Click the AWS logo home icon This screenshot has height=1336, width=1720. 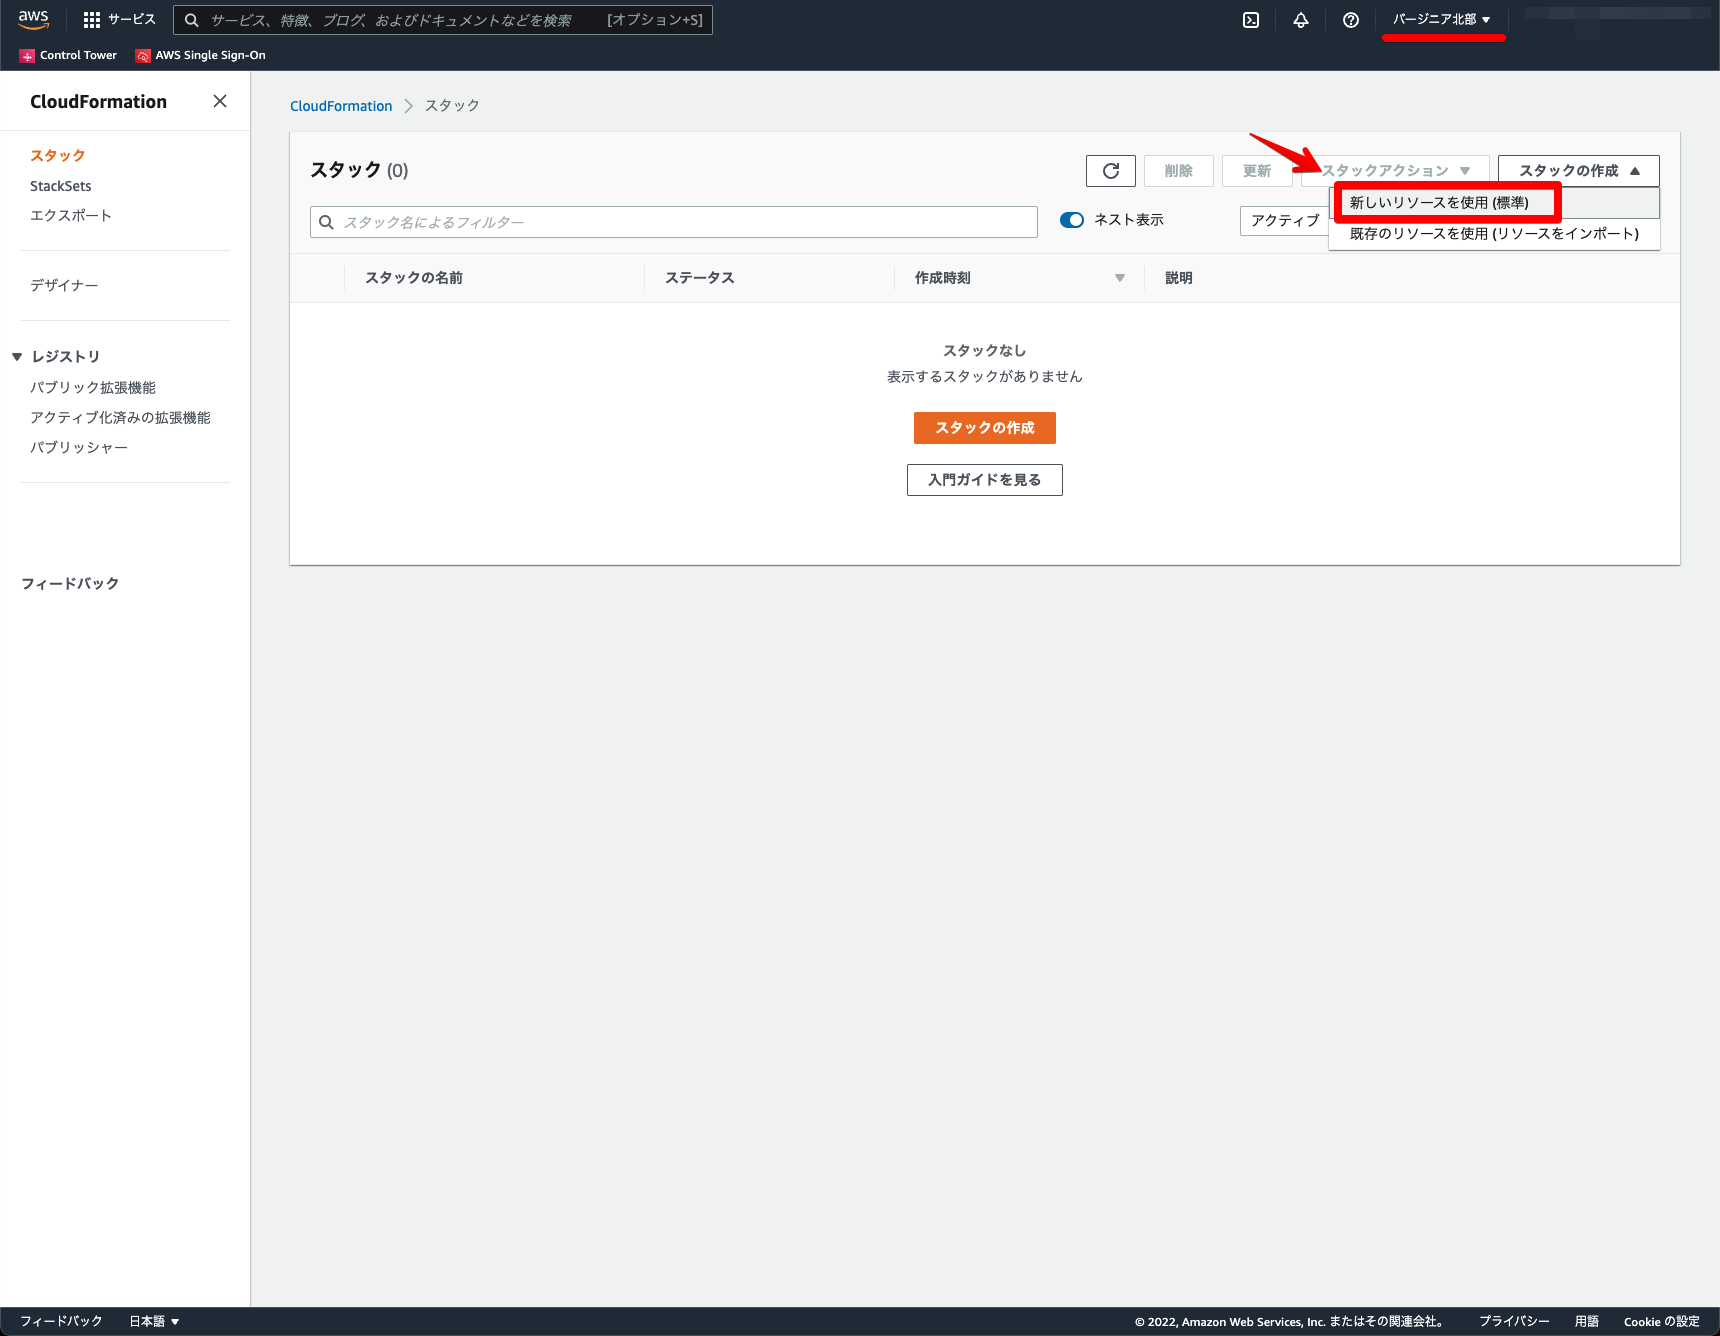coord(33,20)
